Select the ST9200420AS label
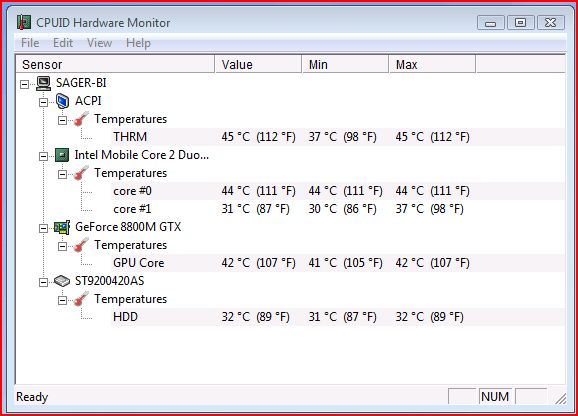The width and height of the screenshot is (578, 416). (109, 281)
